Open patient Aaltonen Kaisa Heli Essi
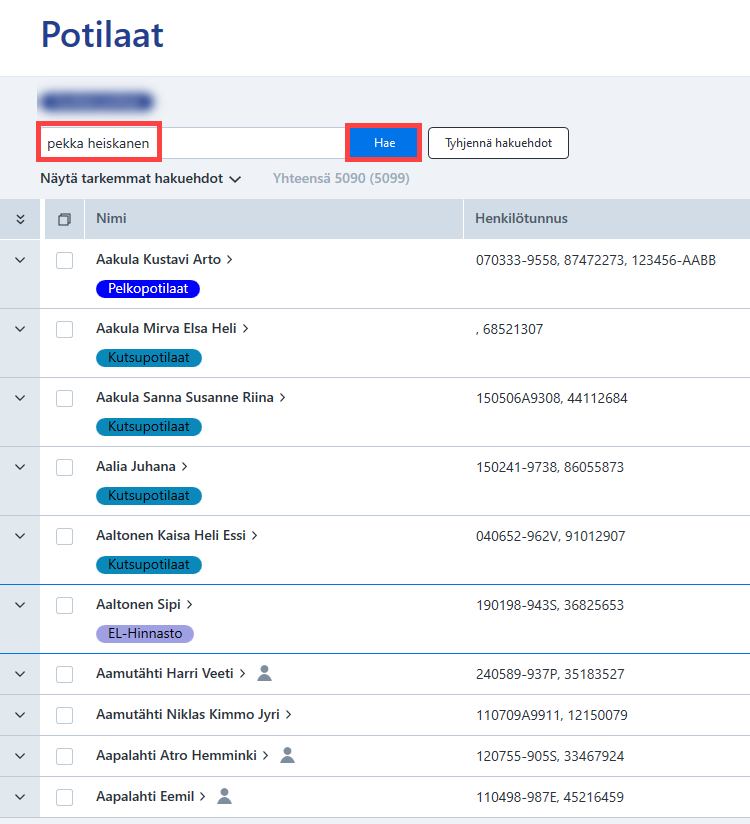The image size is (750, 824). 177,535
